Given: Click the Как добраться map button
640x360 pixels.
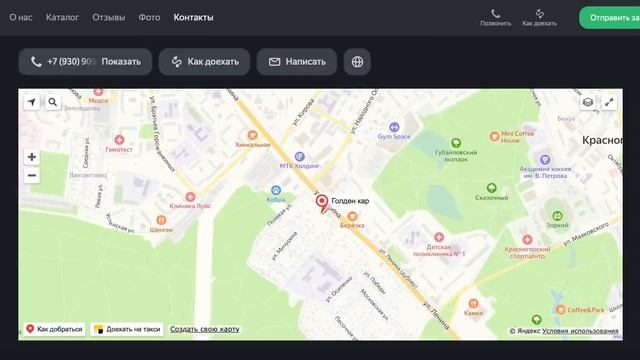Looking at the screenshot, I should click(54, 329).
